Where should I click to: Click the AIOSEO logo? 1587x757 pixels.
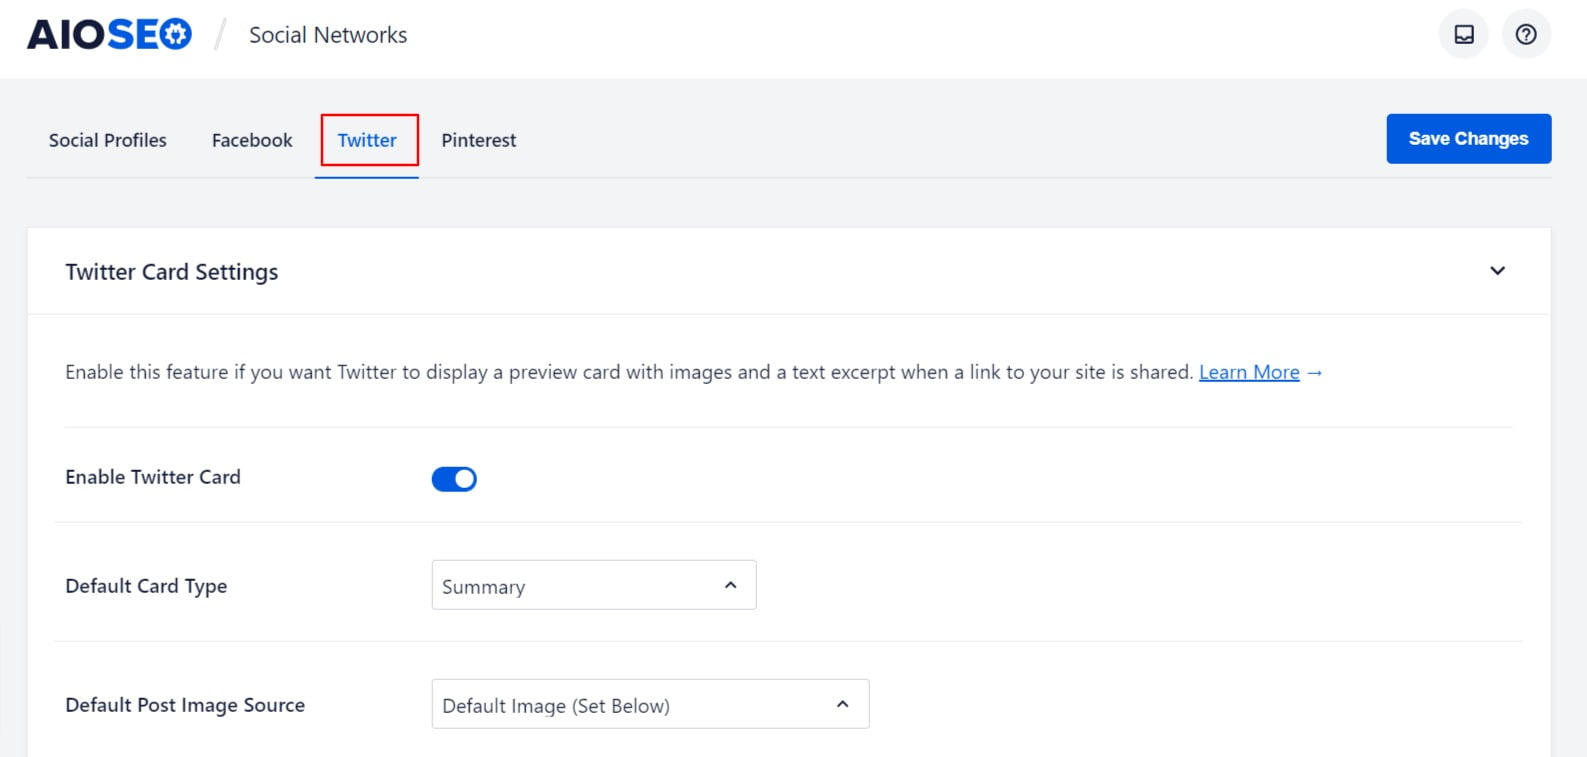click(x=109, y=35)
